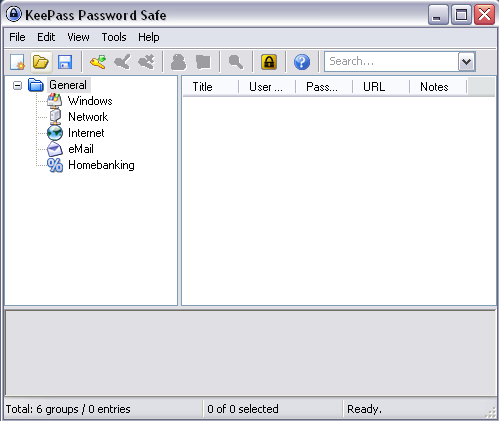Close the KeePass Password Safe window
This screenshot has width=499, height=421.
pos(484,15)
